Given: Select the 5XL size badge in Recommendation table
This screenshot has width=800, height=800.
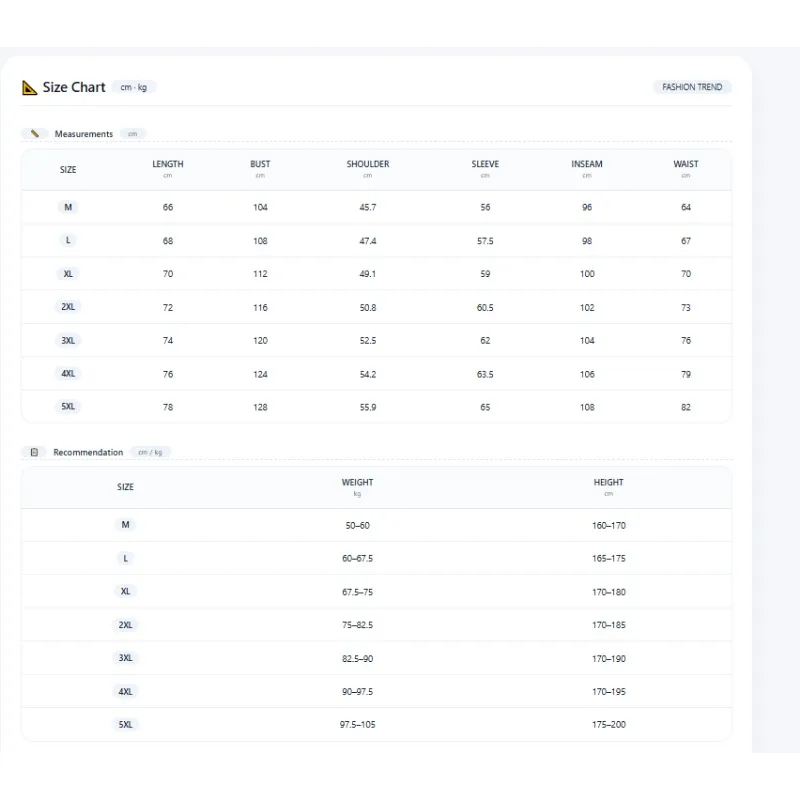Looking at the screenshot, I should click(x=126, y=724).
